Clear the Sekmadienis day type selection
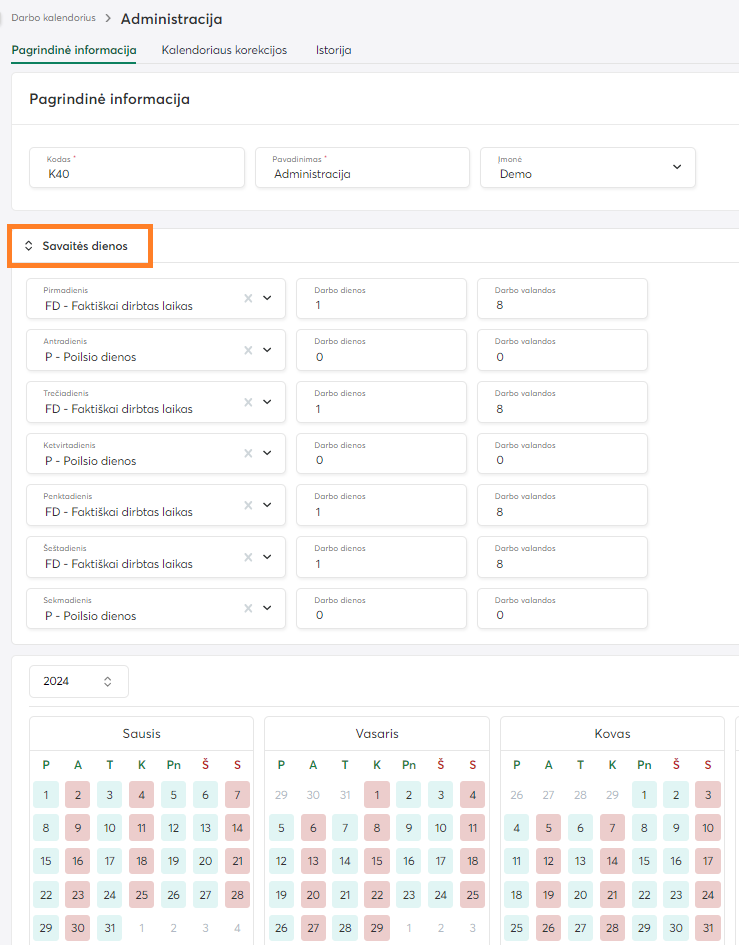The image size is (739, 945). (248, 608)
